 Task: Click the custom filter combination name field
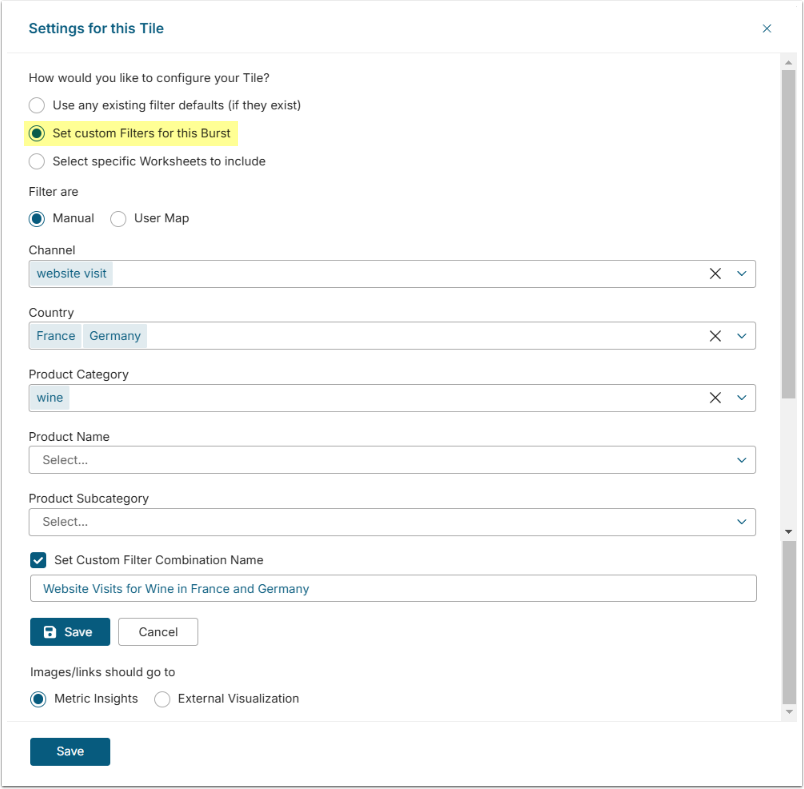coord(392,589)
